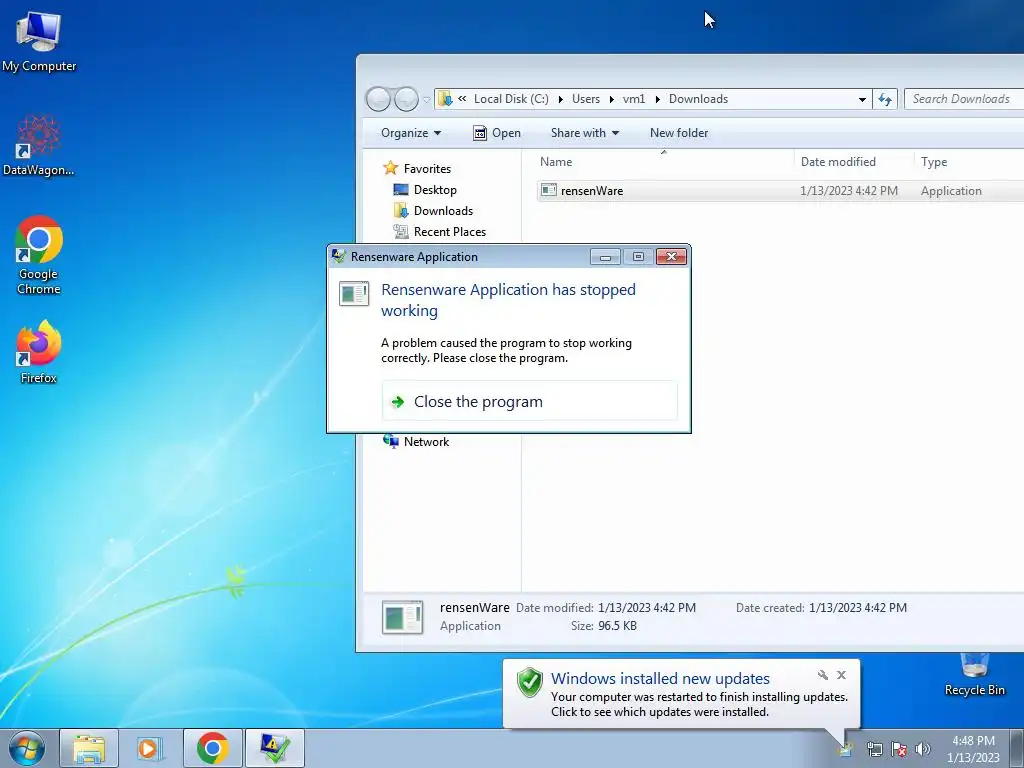Click the rensenWare details pane thumbnail
Screen dimensions: 1024x768
point(402,617)
